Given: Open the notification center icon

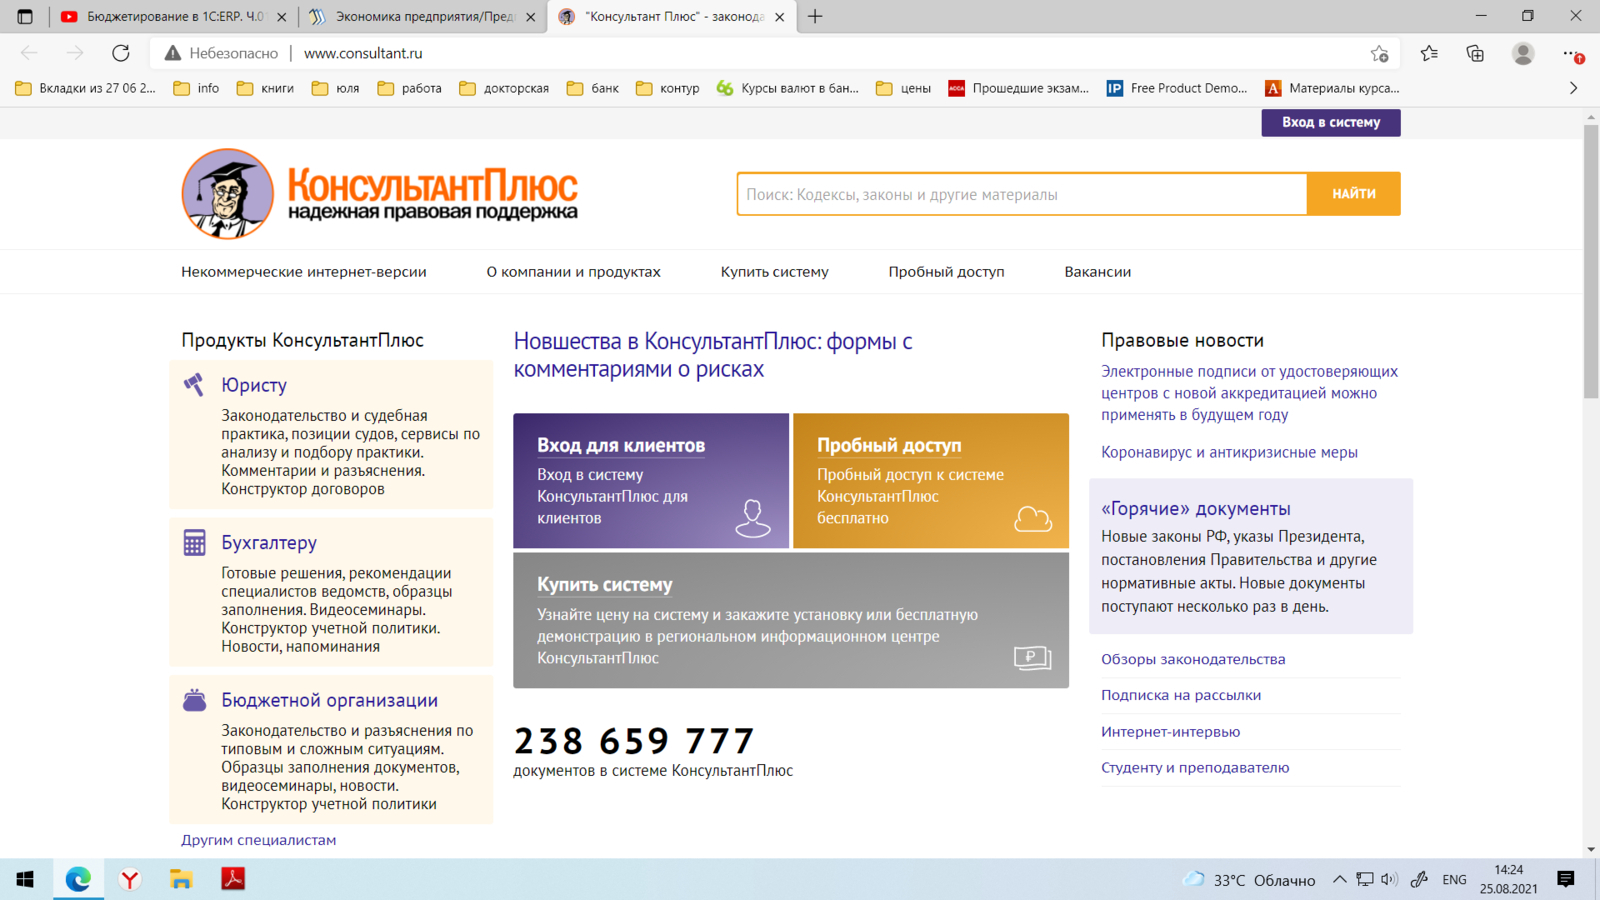Looking at the screenshot, I should coord(1566,879).
